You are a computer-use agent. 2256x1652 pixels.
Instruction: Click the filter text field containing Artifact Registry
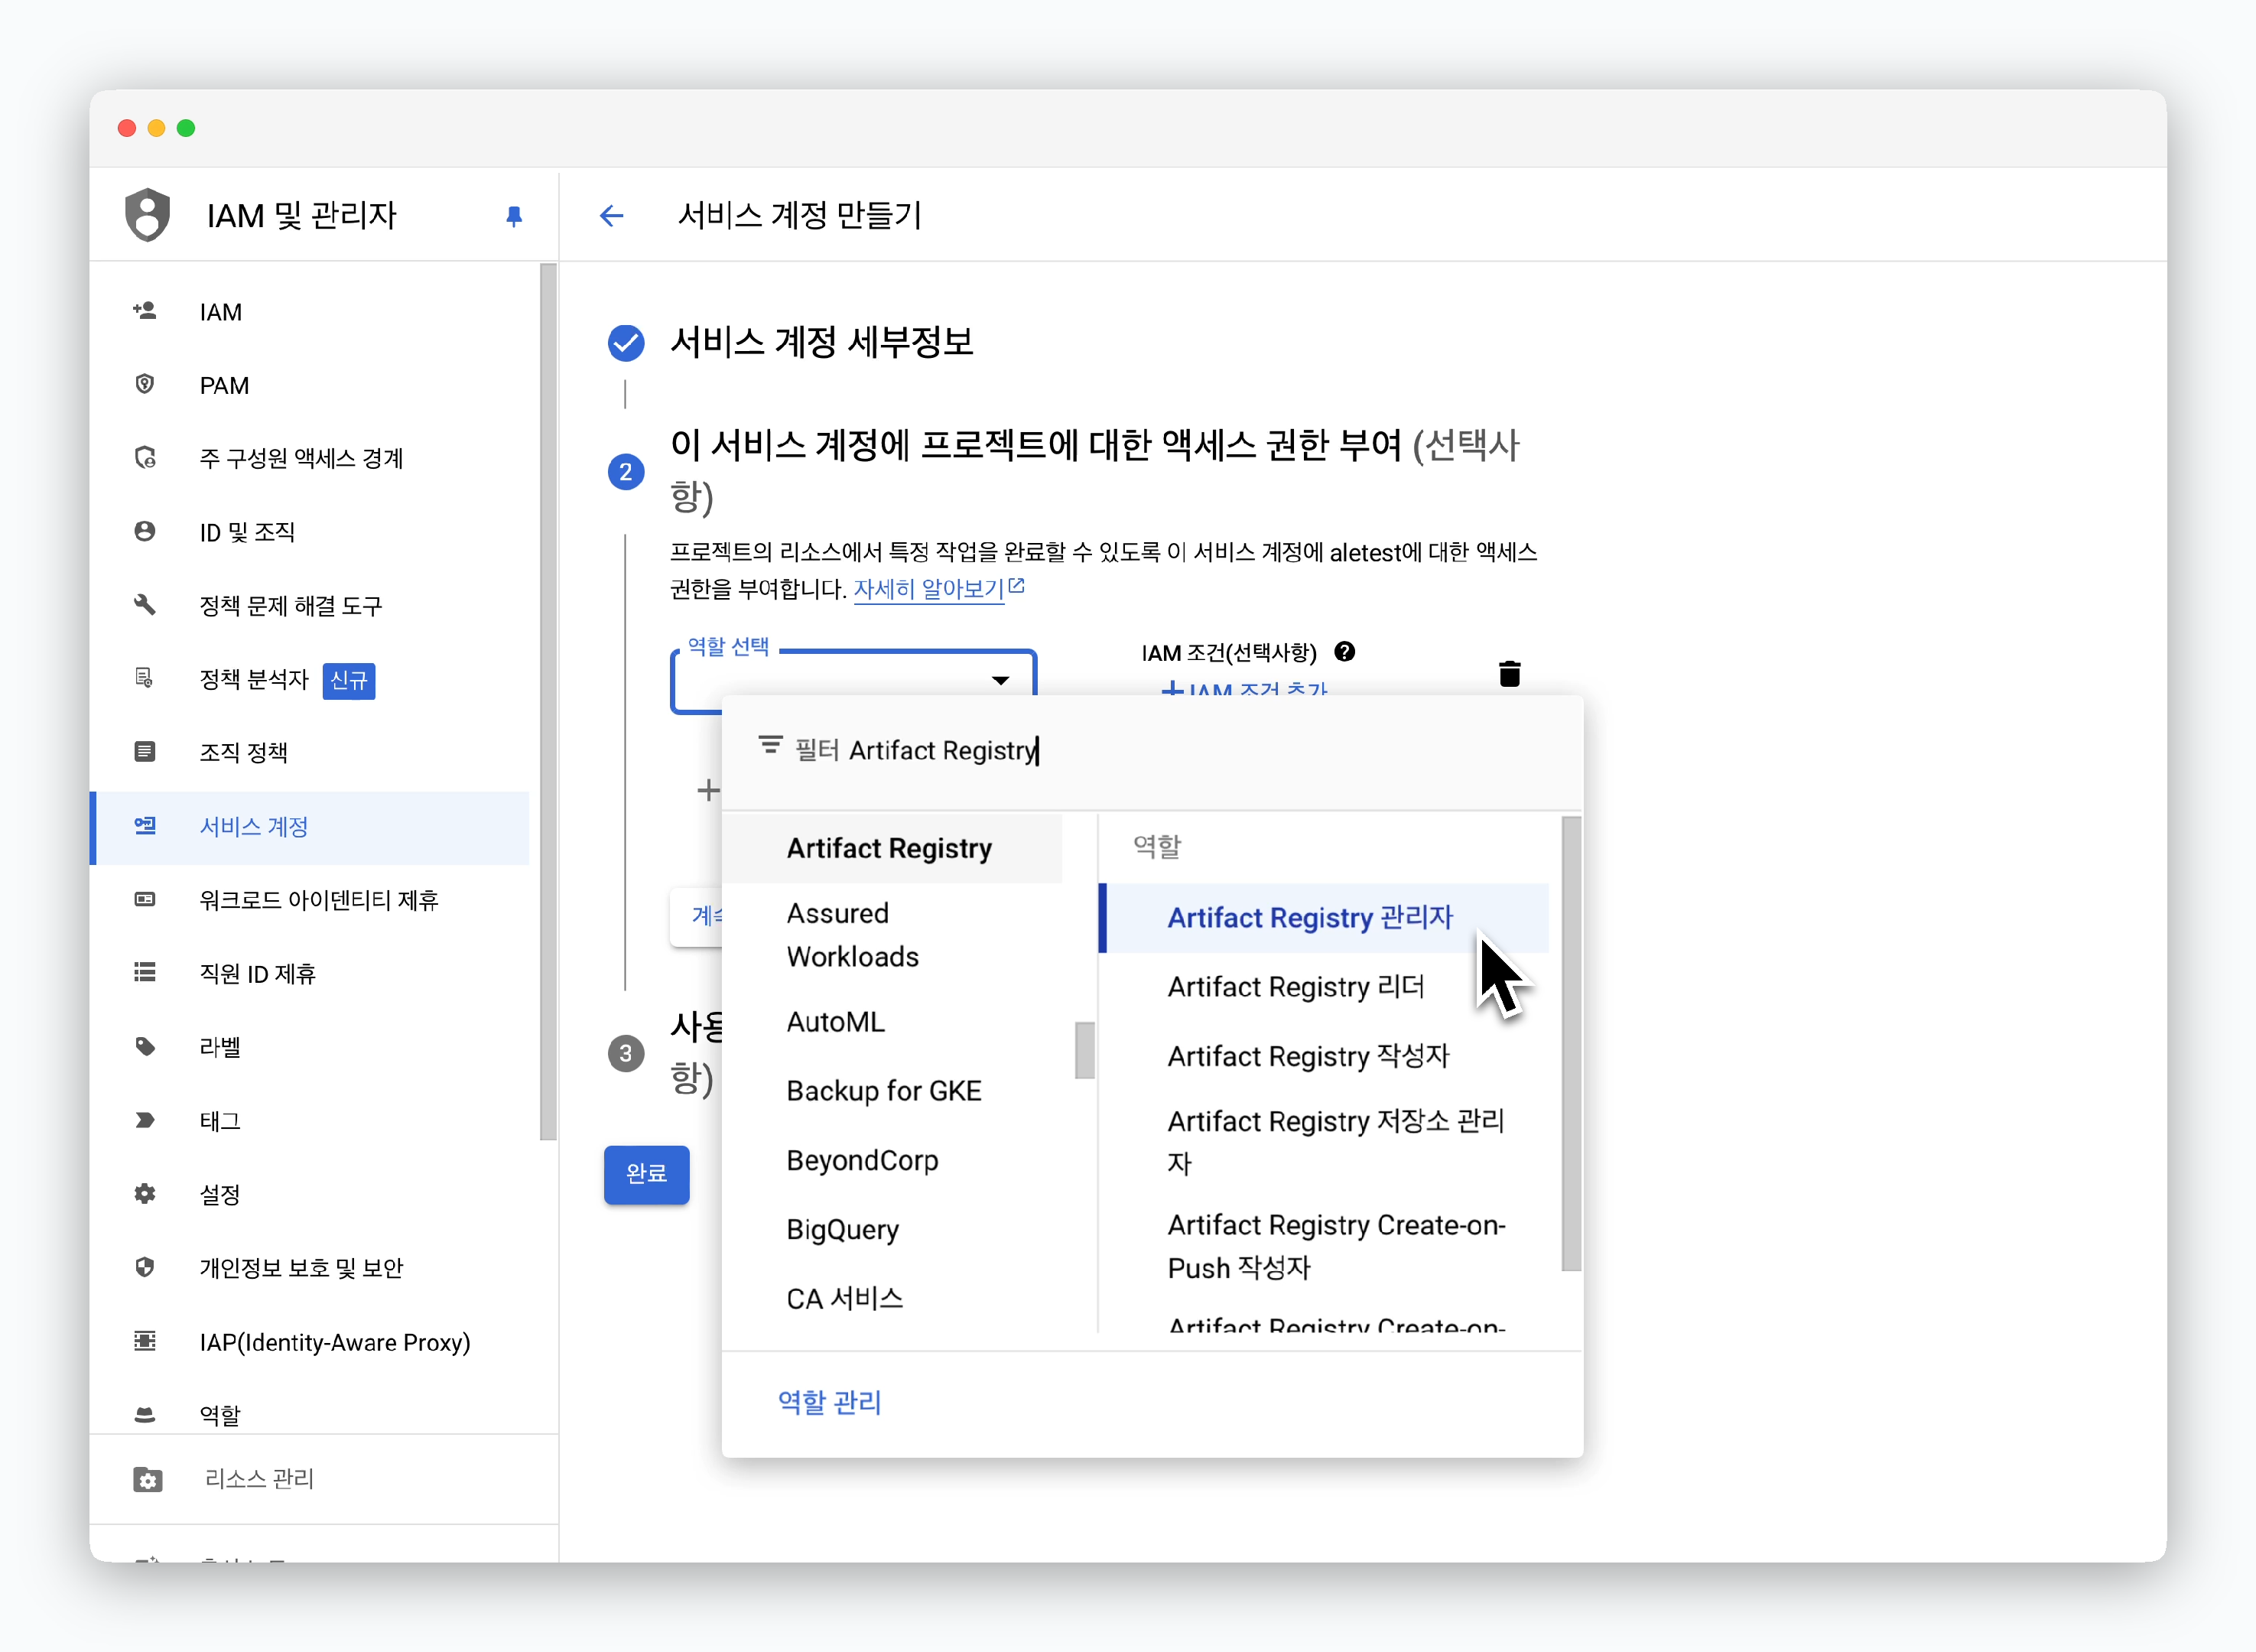1150,750
